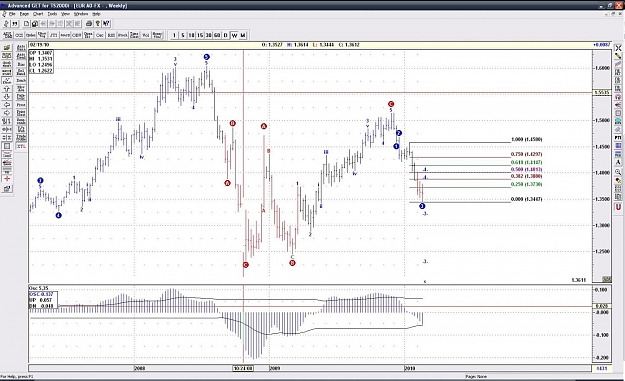625x381 pixels.
Task: Click the 2009 year label on time axis
Action: (x=275, y=368)
